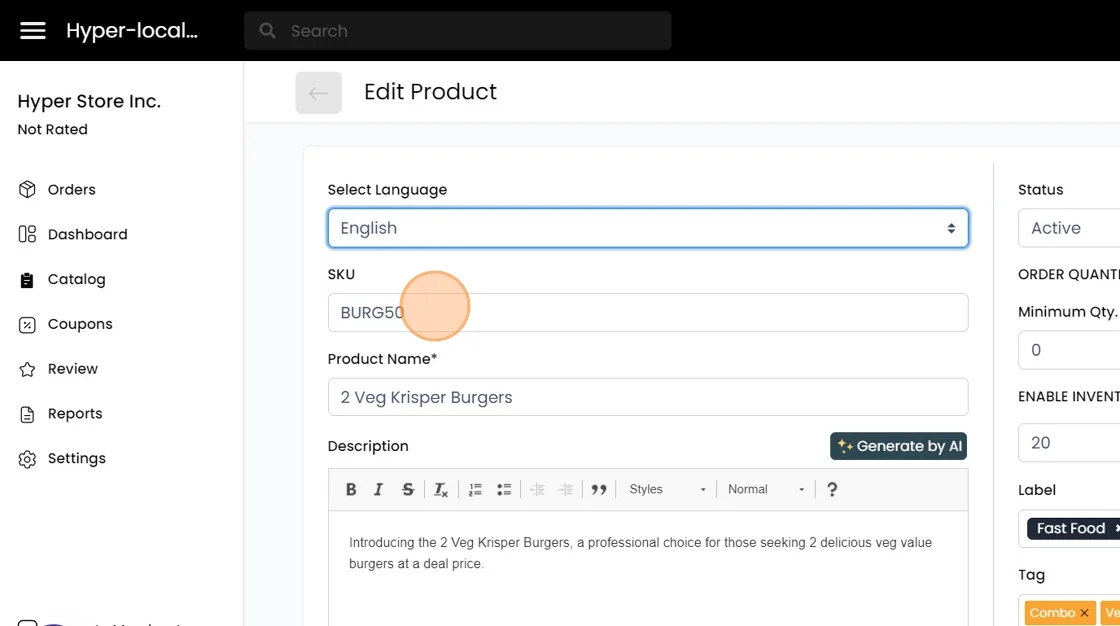This screenshot has width=1120, height=626.
Task: Open the Status dropdown showing Active
Action: point(1070,228)
